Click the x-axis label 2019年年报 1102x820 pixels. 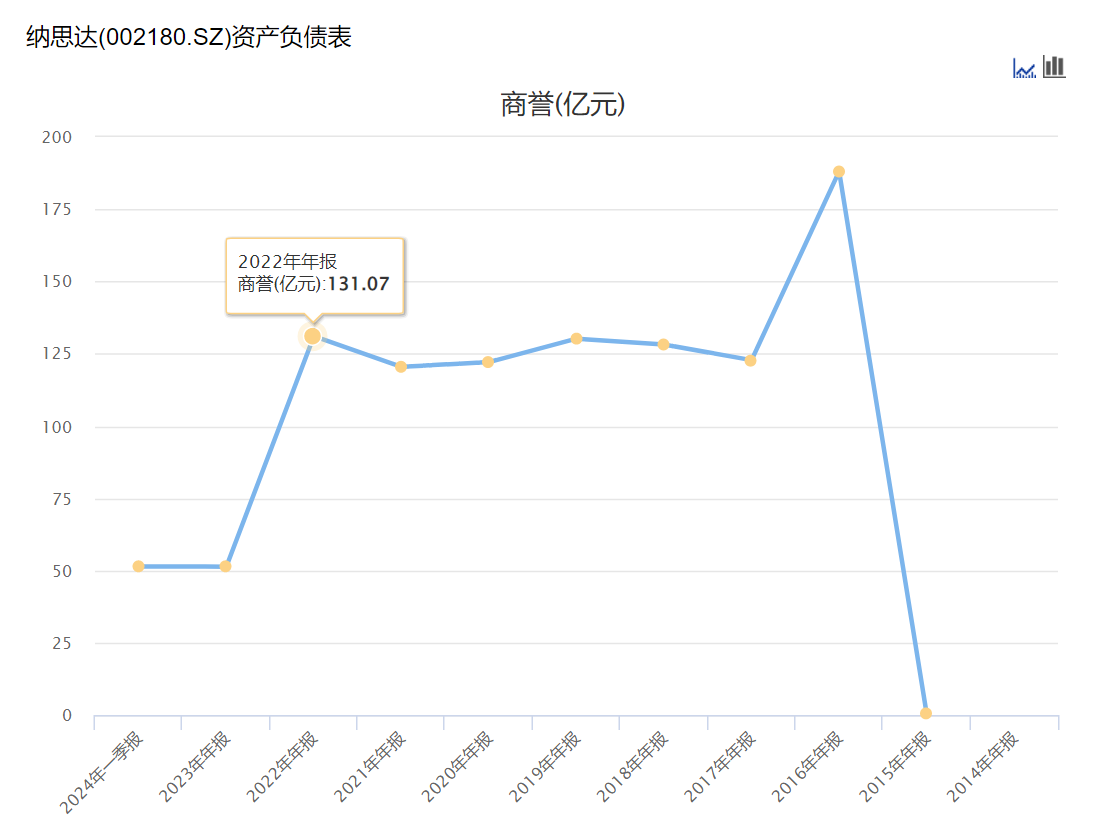click(545, 767)
